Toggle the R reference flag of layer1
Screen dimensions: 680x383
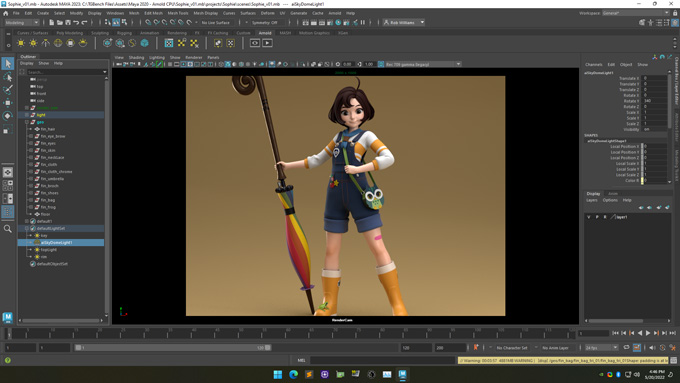(x=605, y=217)
